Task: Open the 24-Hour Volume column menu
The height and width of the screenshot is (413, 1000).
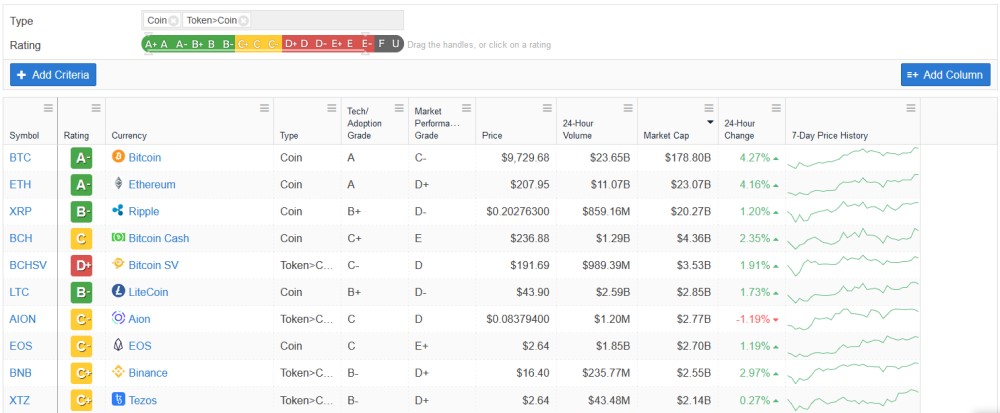Action: tap(628, 108)
